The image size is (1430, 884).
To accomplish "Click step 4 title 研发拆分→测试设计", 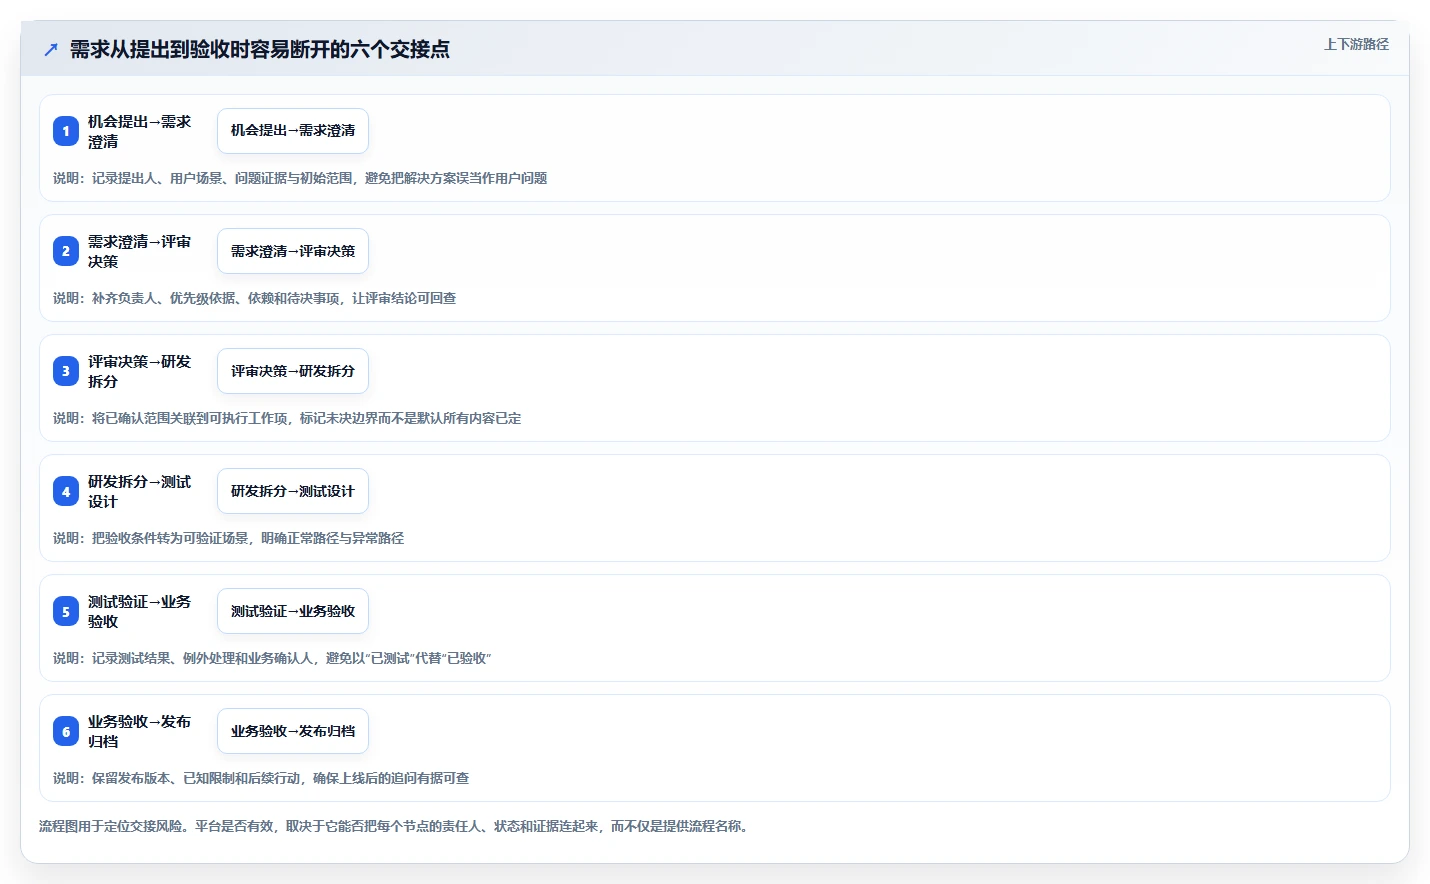I will pyautogui.click(x=139, y=491).
